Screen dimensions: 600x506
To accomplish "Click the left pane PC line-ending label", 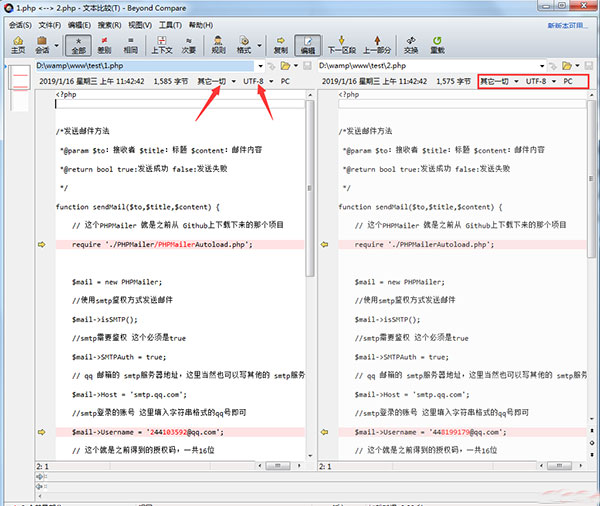I will [x=285, y=81].
